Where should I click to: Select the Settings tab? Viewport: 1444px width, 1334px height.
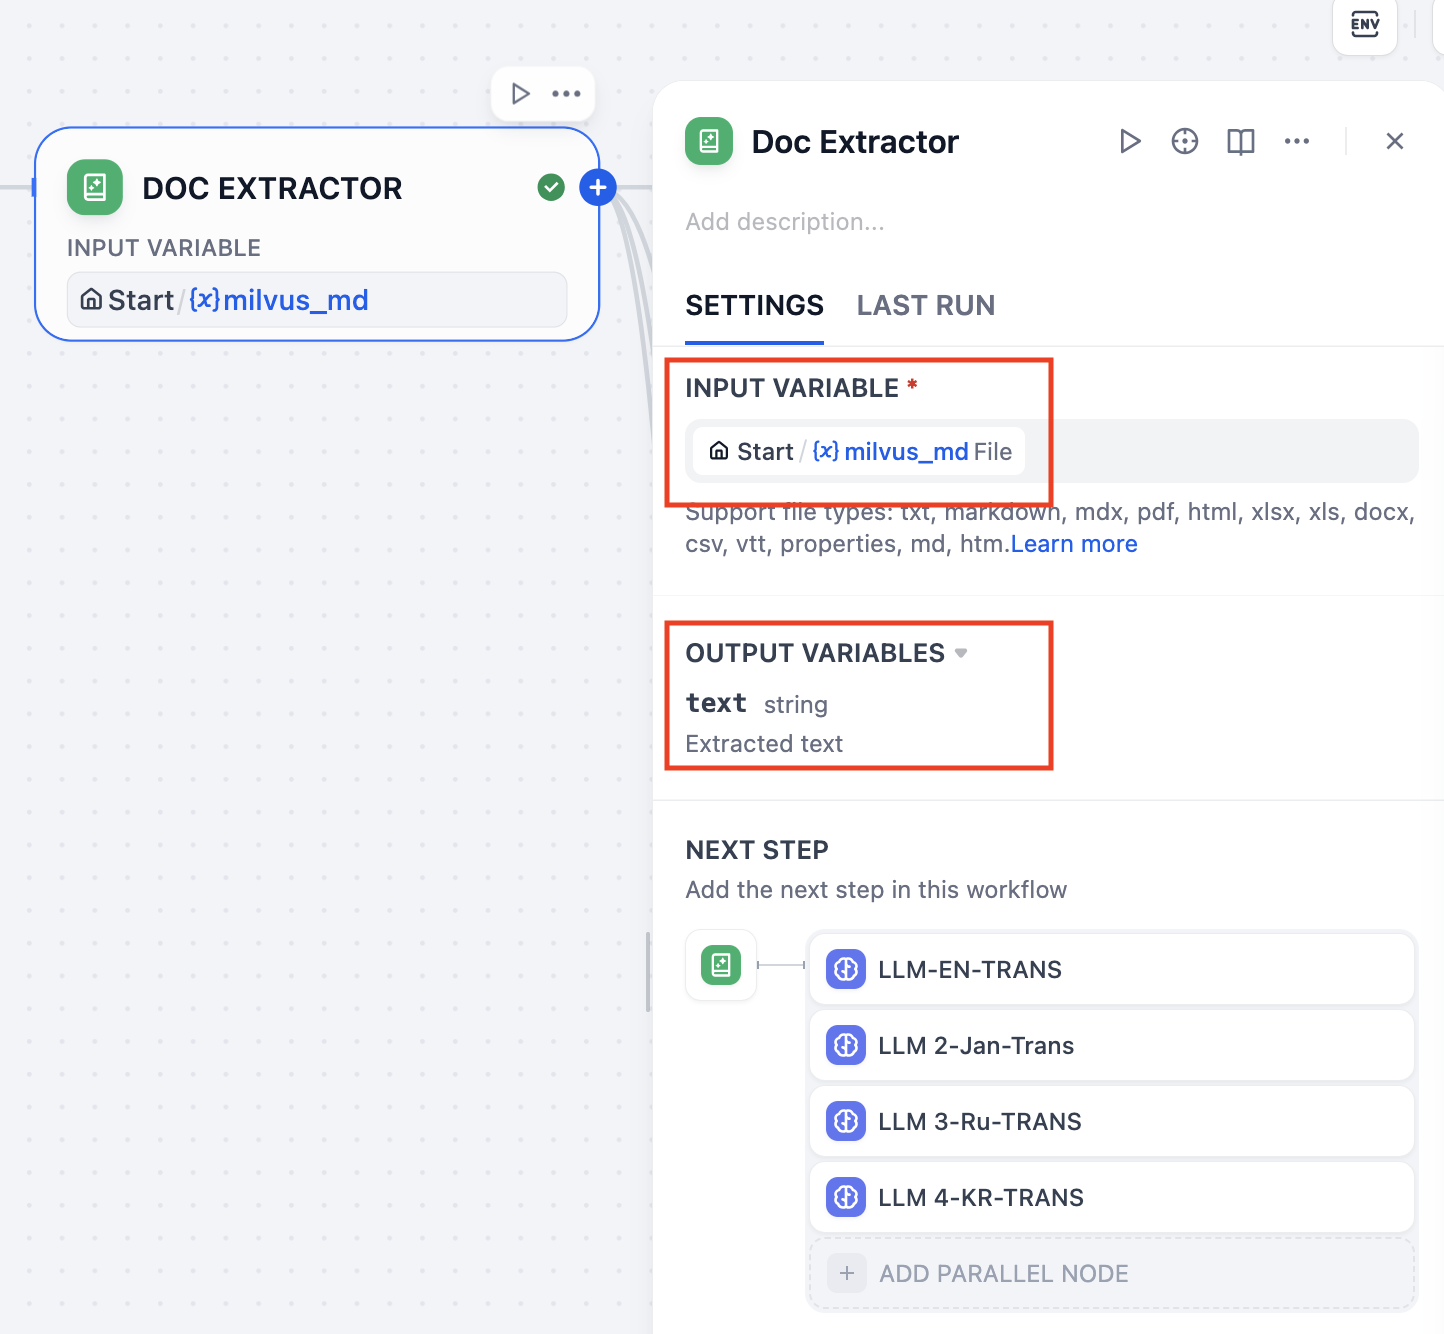(754, 306)
